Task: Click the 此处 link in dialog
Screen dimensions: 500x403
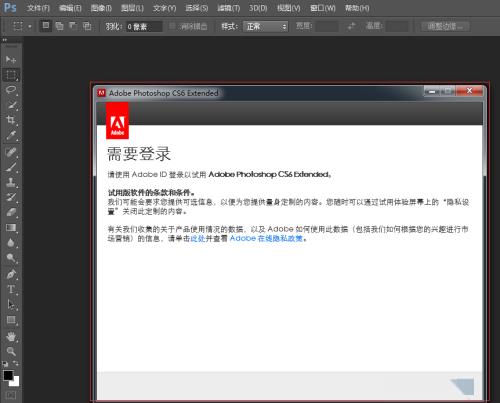Action: pyautogui.click(x=197, y=239)
